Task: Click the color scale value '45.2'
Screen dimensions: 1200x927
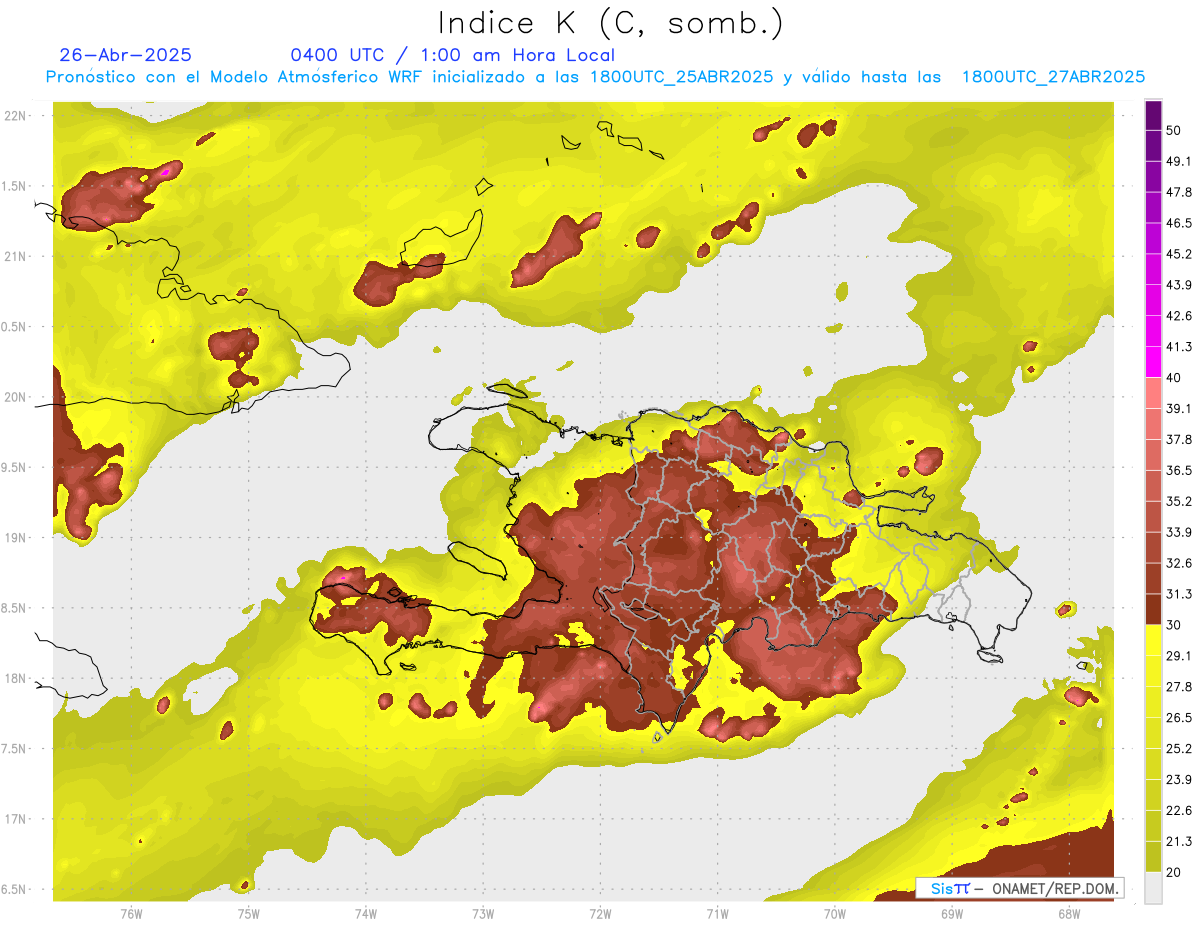Action: click(x=1179, y=254)
